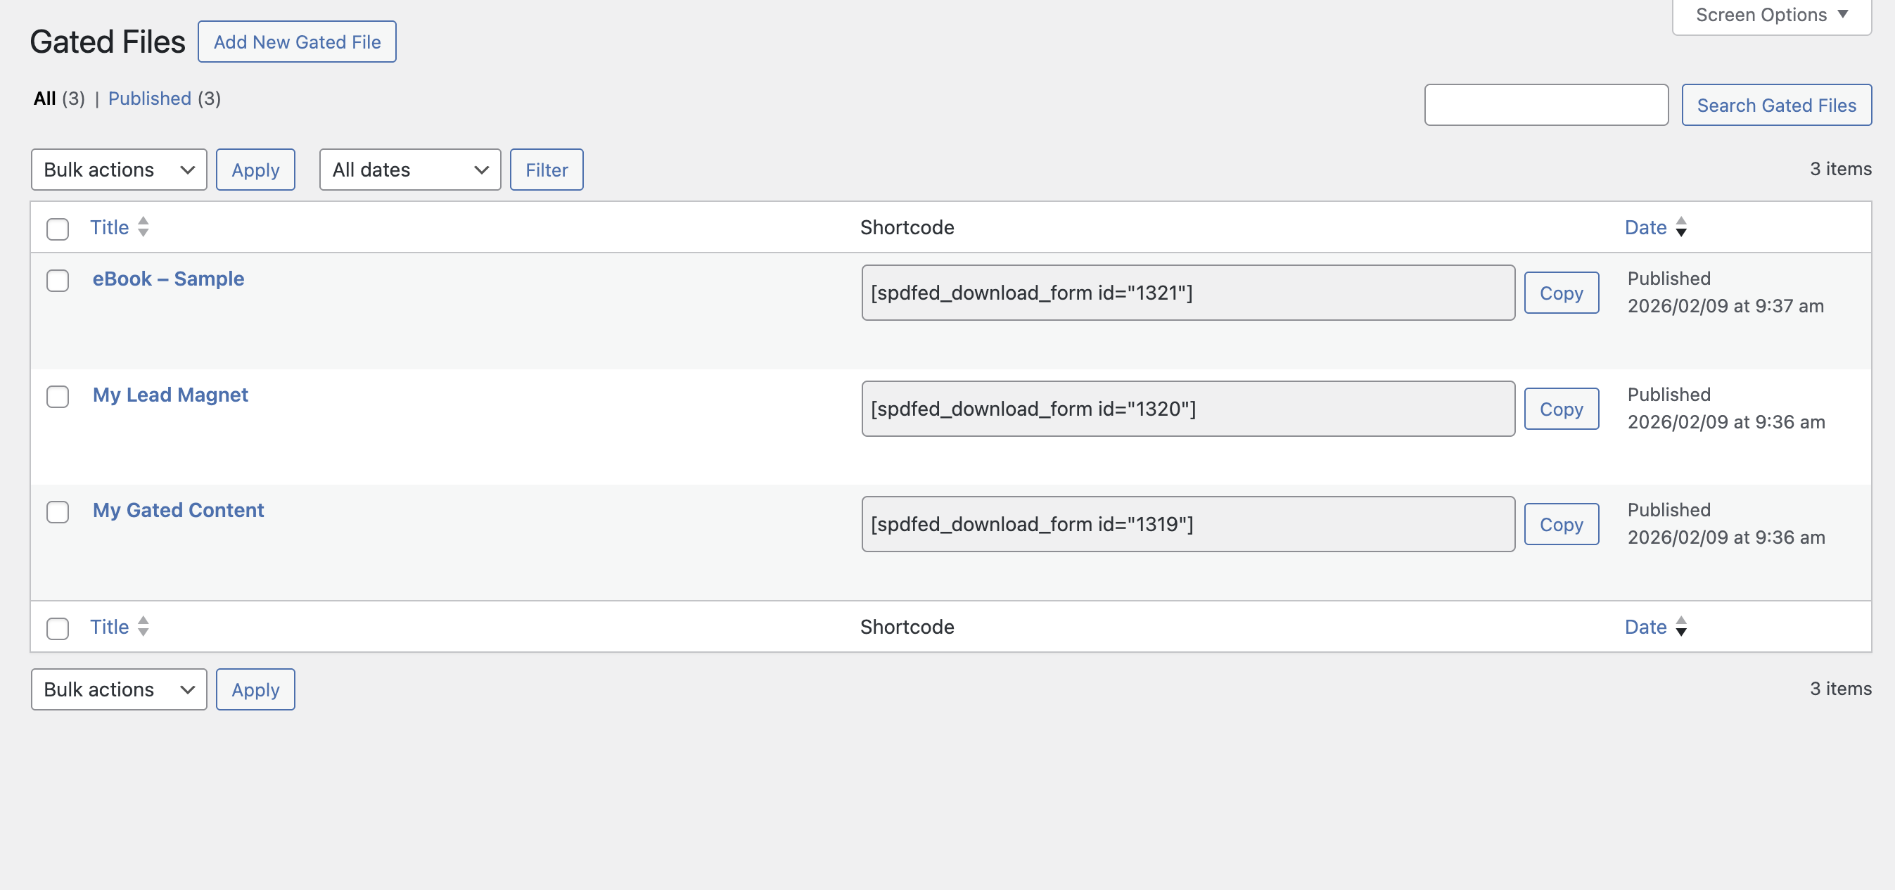The image size is (1895, 890).
Task: Click the Date sort arrow in header
Action: tap(1681, 227)
